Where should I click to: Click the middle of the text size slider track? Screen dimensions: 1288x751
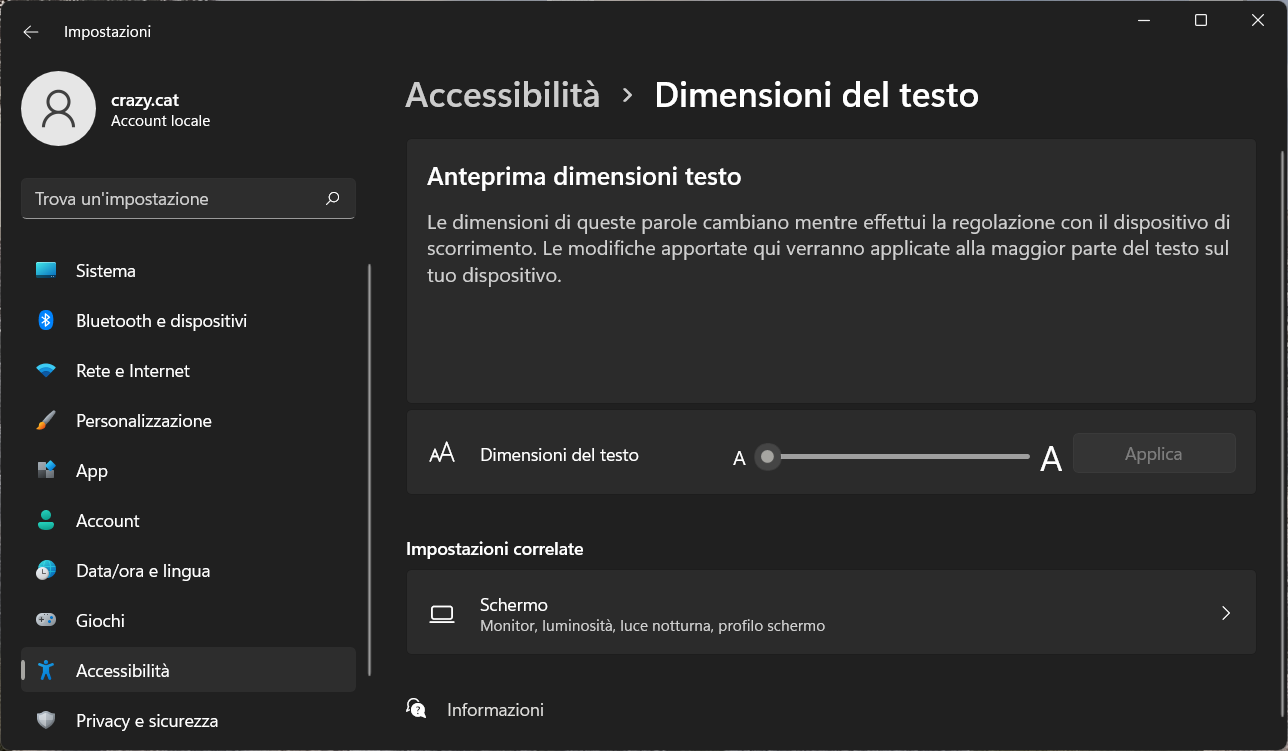coord(897,456)
